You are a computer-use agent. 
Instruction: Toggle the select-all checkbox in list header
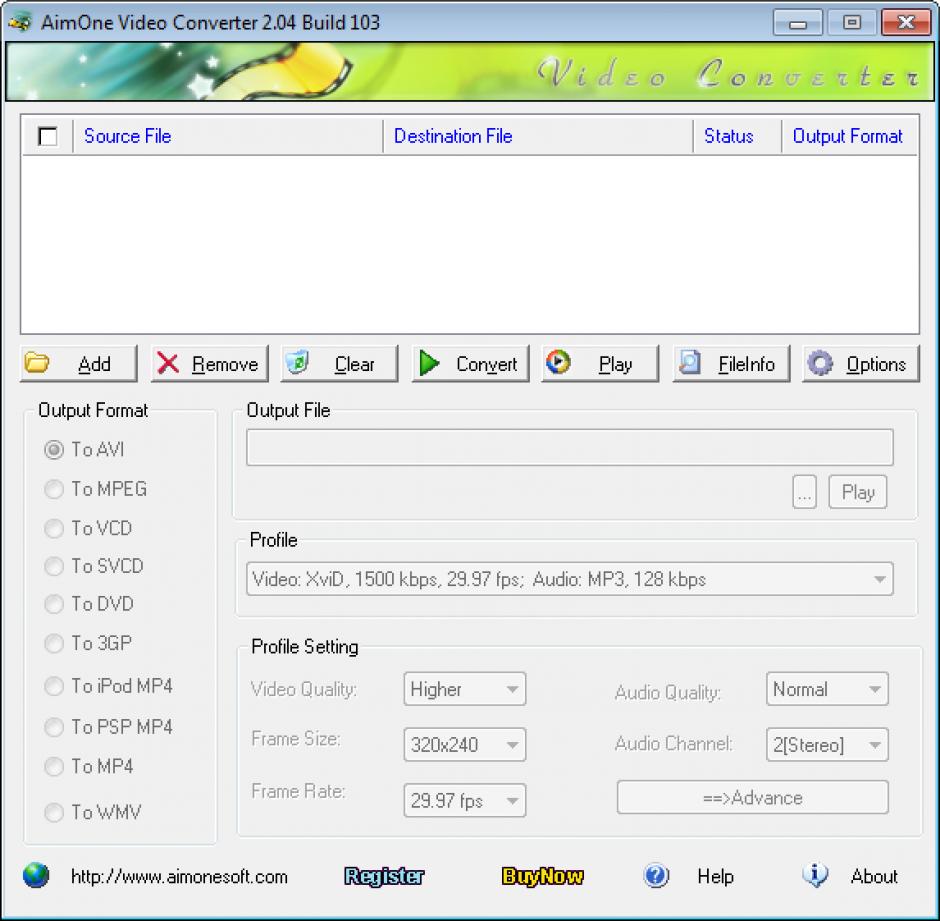click(x=47, y=136)
